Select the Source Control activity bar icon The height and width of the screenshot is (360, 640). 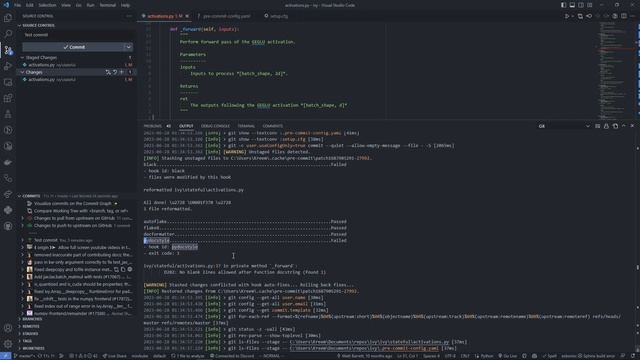pyautogui.click(x=8, y=50)
